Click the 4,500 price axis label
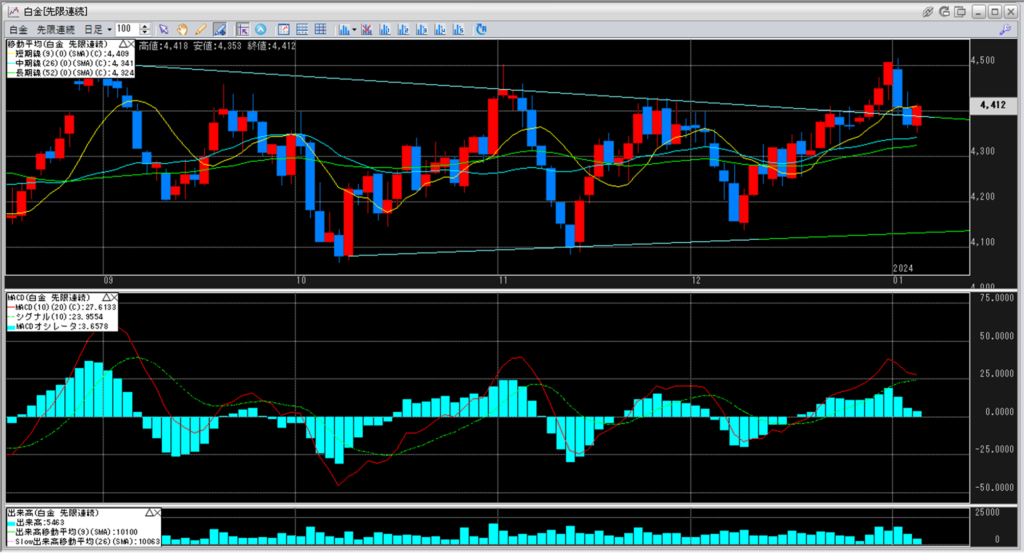The height and width of the screenshot is (553, 1024). coord(983,60)
